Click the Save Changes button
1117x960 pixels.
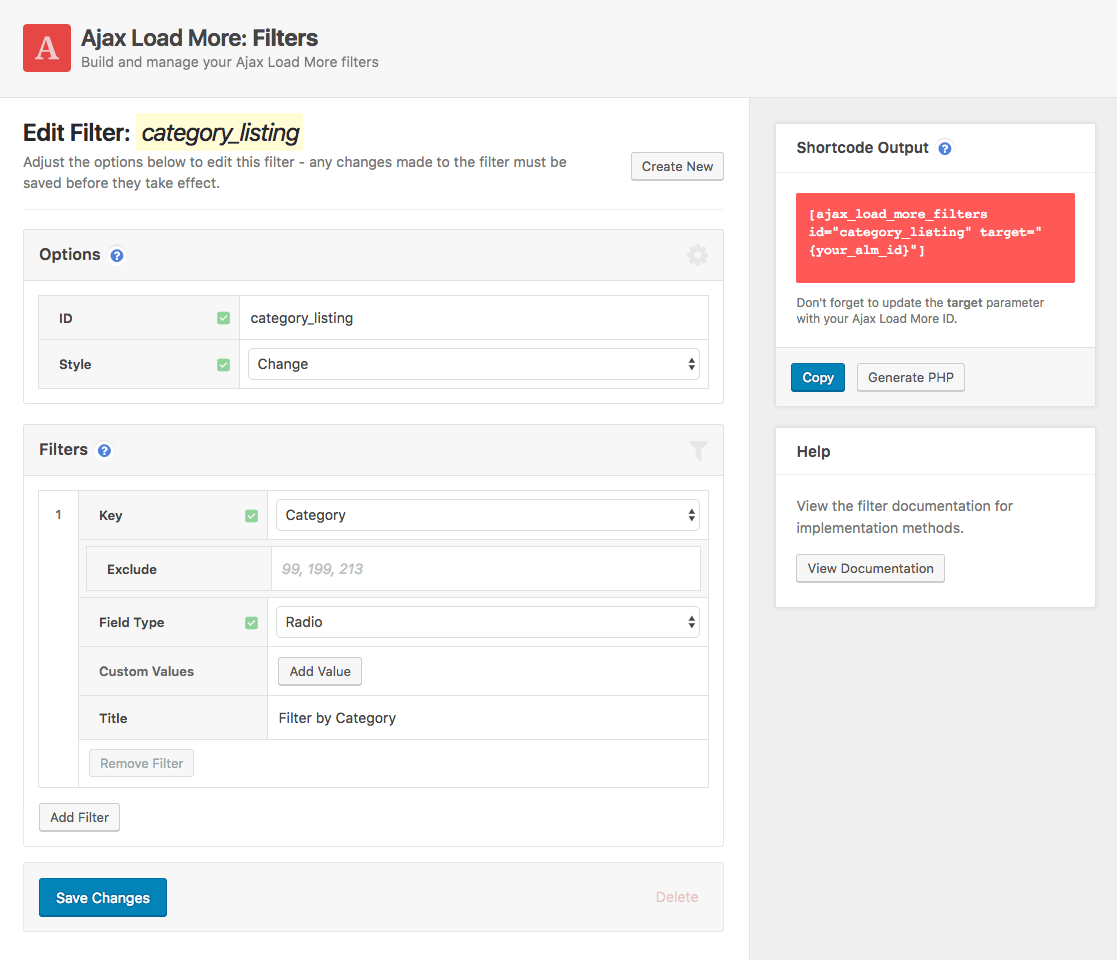pyautogui.click(x=103, y=897)
